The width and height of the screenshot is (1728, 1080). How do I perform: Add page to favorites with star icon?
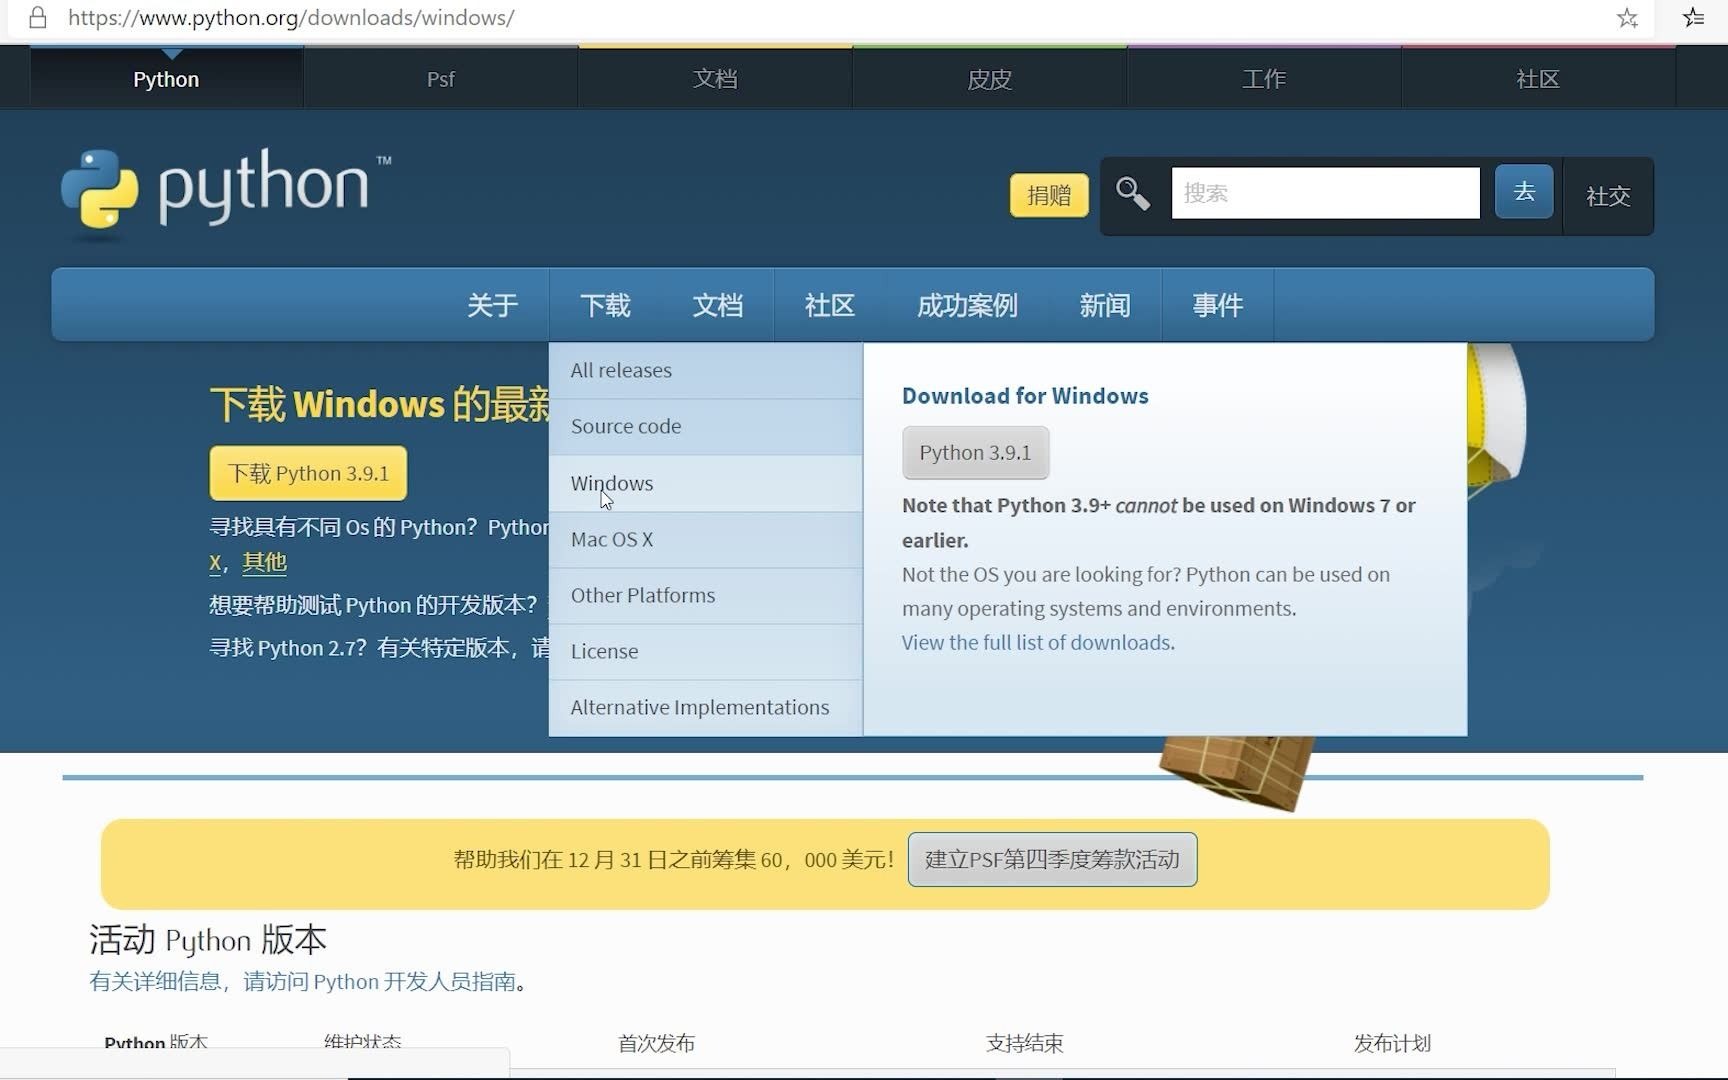tap(1627, 18)
